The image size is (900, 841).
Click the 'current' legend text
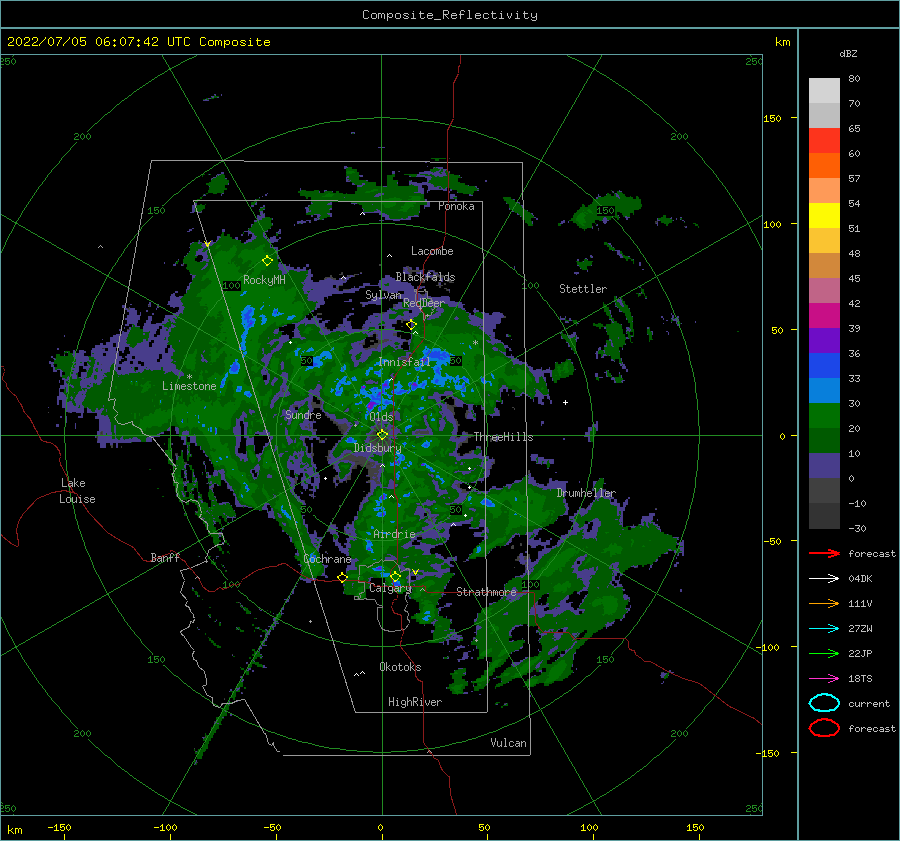point(869,703)
